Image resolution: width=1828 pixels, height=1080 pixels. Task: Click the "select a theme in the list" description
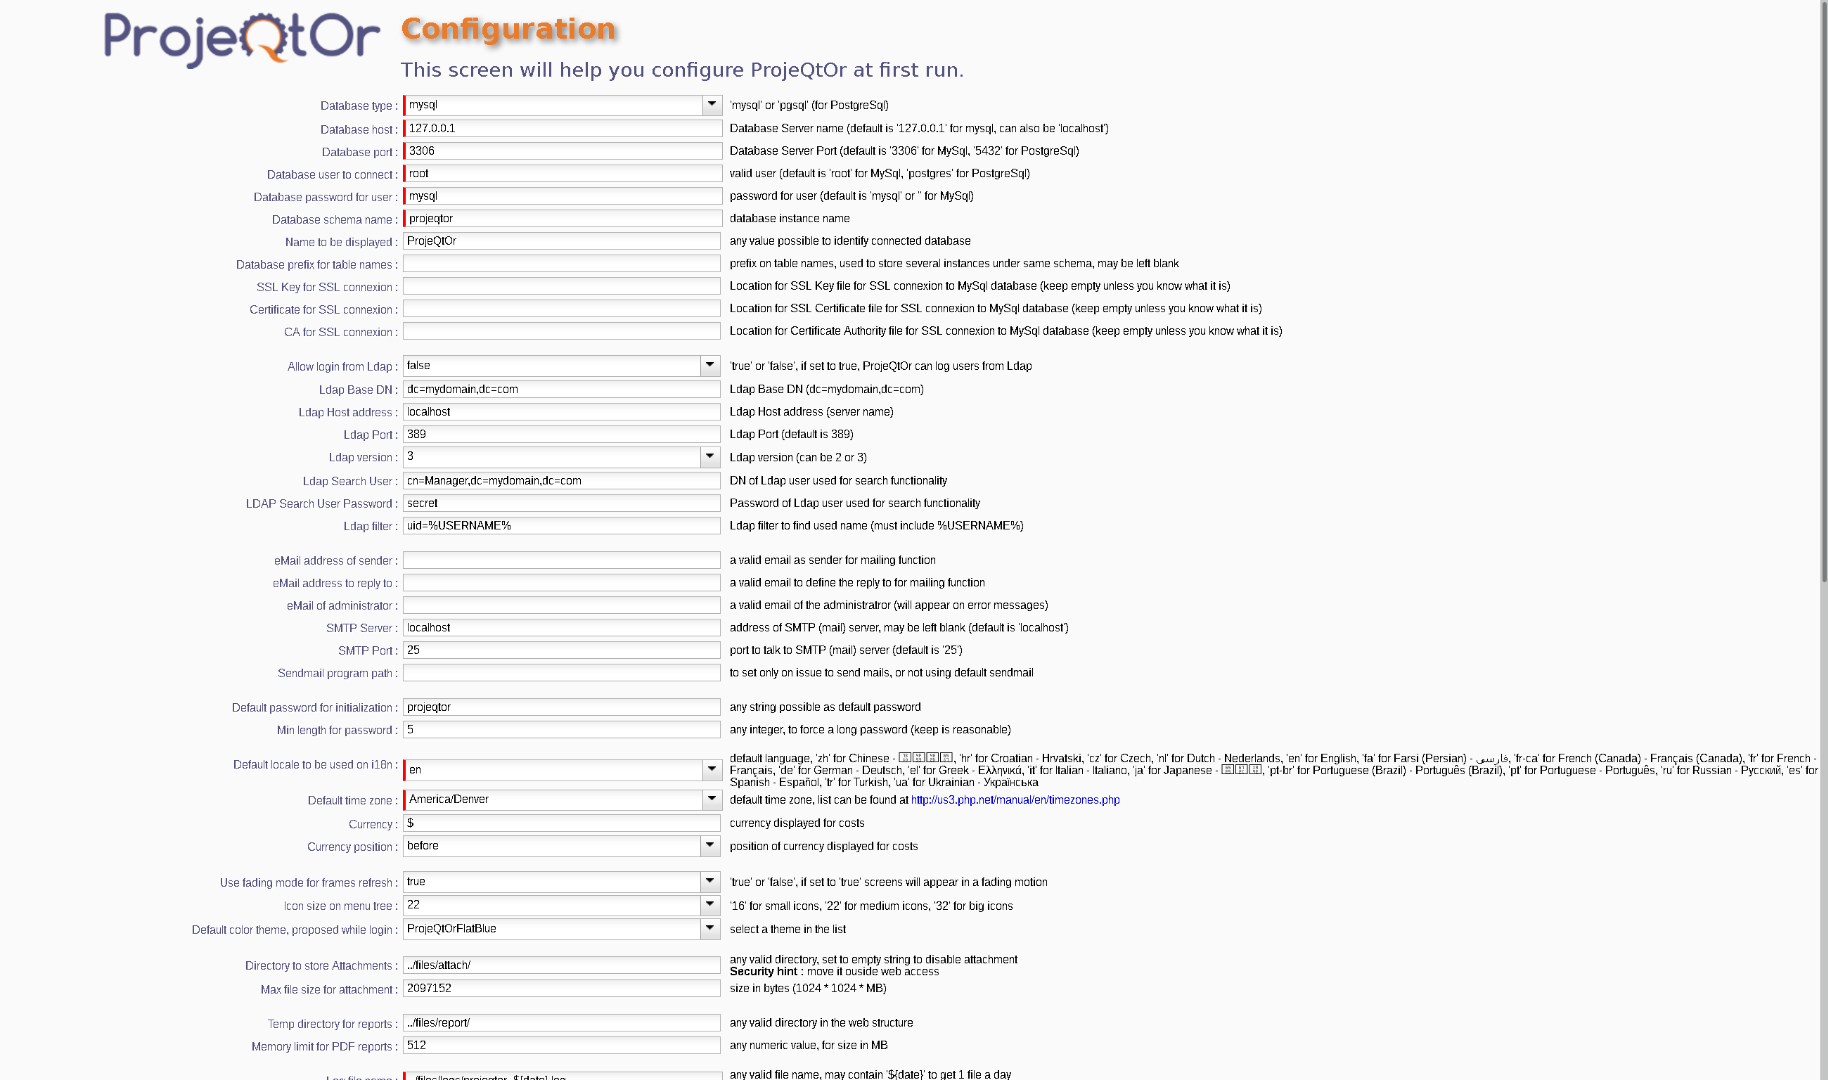point(788,929)
